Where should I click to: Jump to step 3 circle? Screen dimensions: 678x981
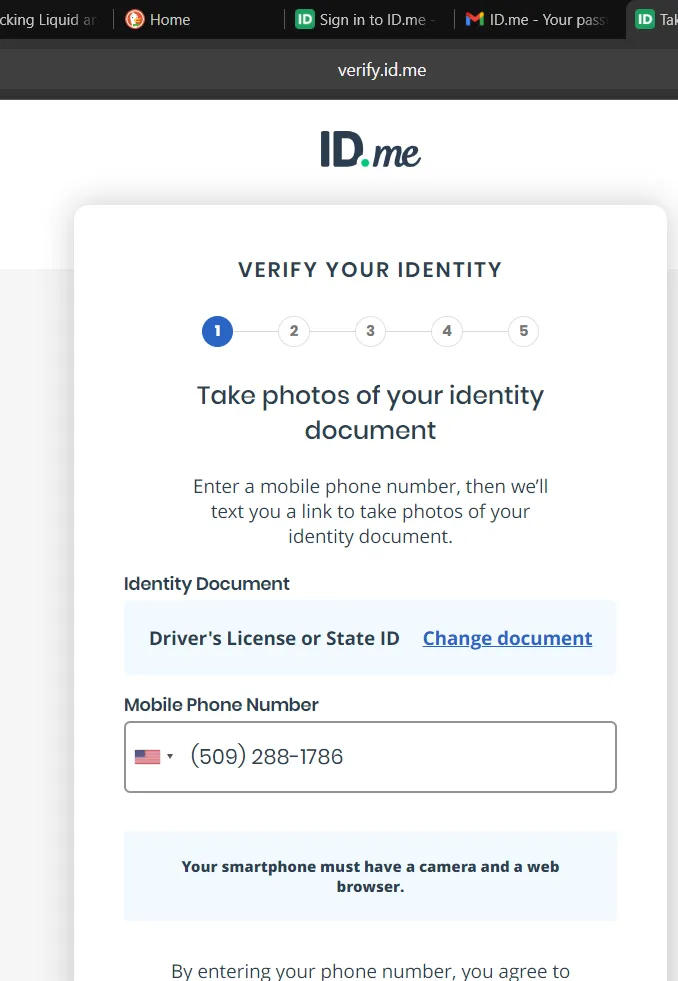[370, 331]
